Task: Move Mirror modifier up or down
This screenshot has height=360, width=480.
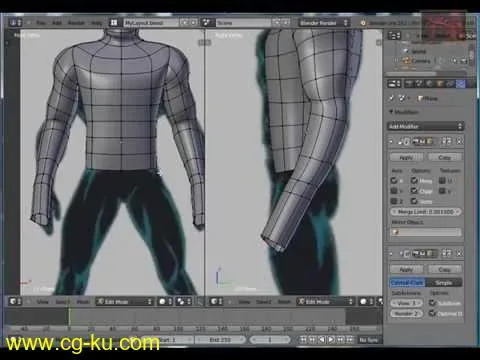Action: 446,141
